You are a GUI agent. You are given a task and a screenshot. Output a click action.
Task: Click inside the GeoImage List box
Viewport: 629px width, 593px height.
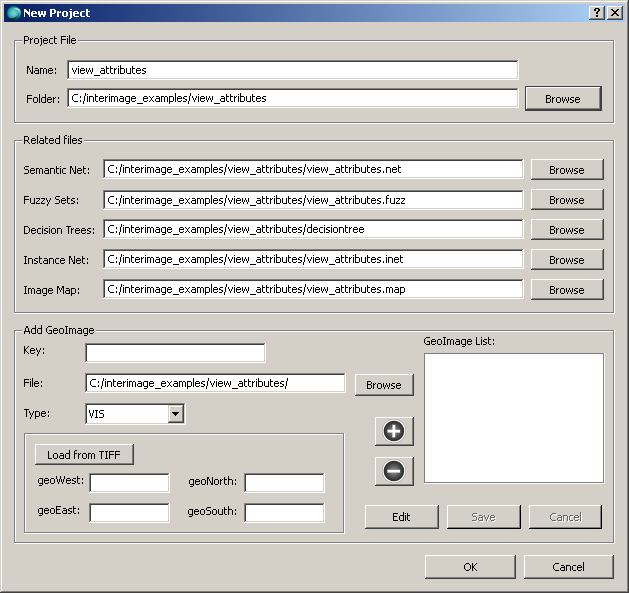(x=513, y=417)
